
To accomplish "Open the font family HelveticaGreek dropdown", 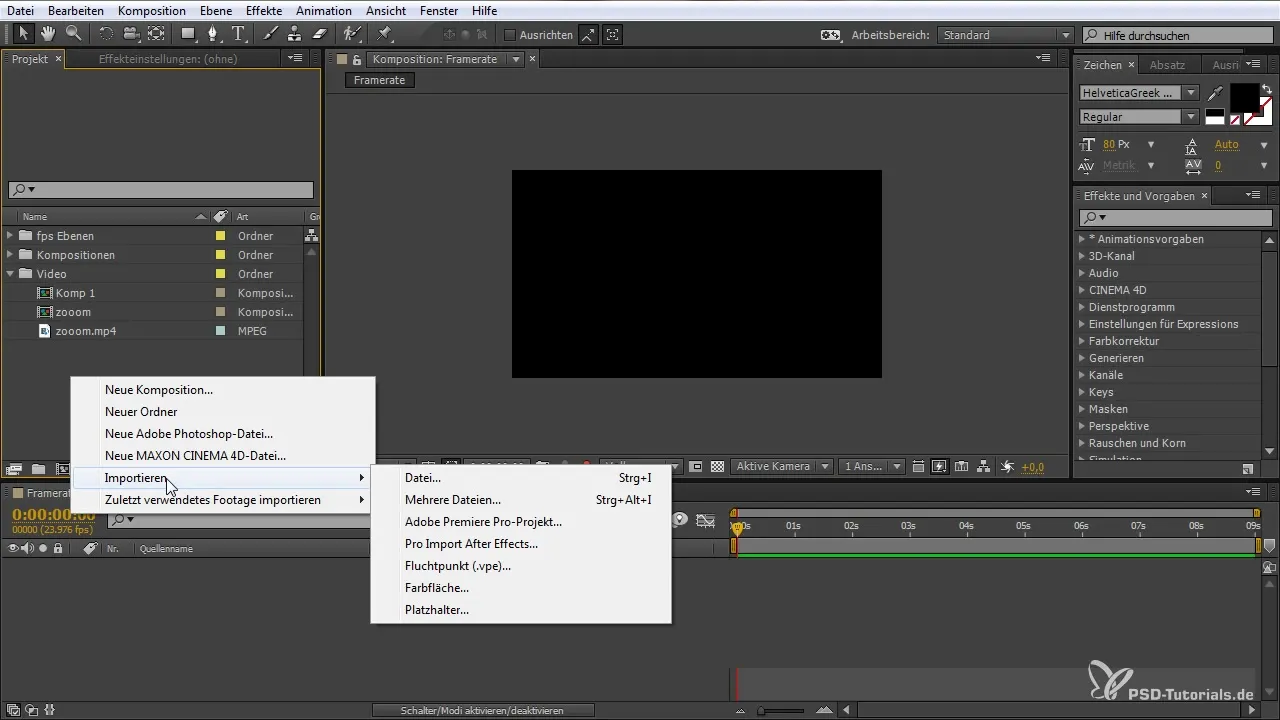I will pyautogui.click(x=1190, y=93).
